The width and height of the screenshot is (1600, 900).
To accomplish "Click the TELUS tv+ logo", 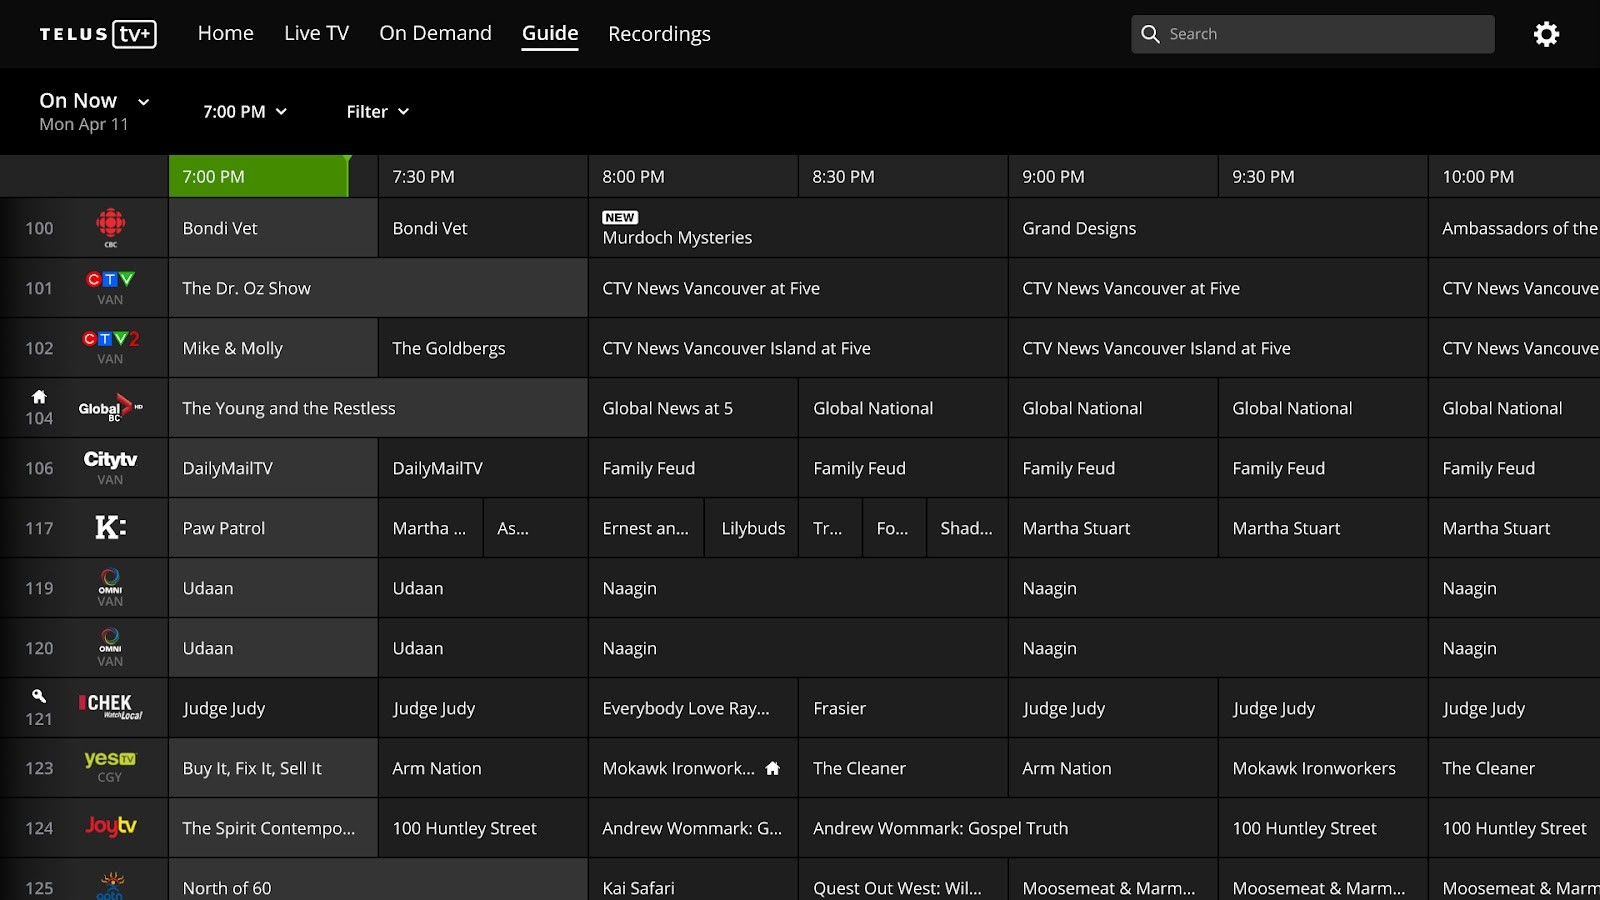I will (x=98, y=34).
